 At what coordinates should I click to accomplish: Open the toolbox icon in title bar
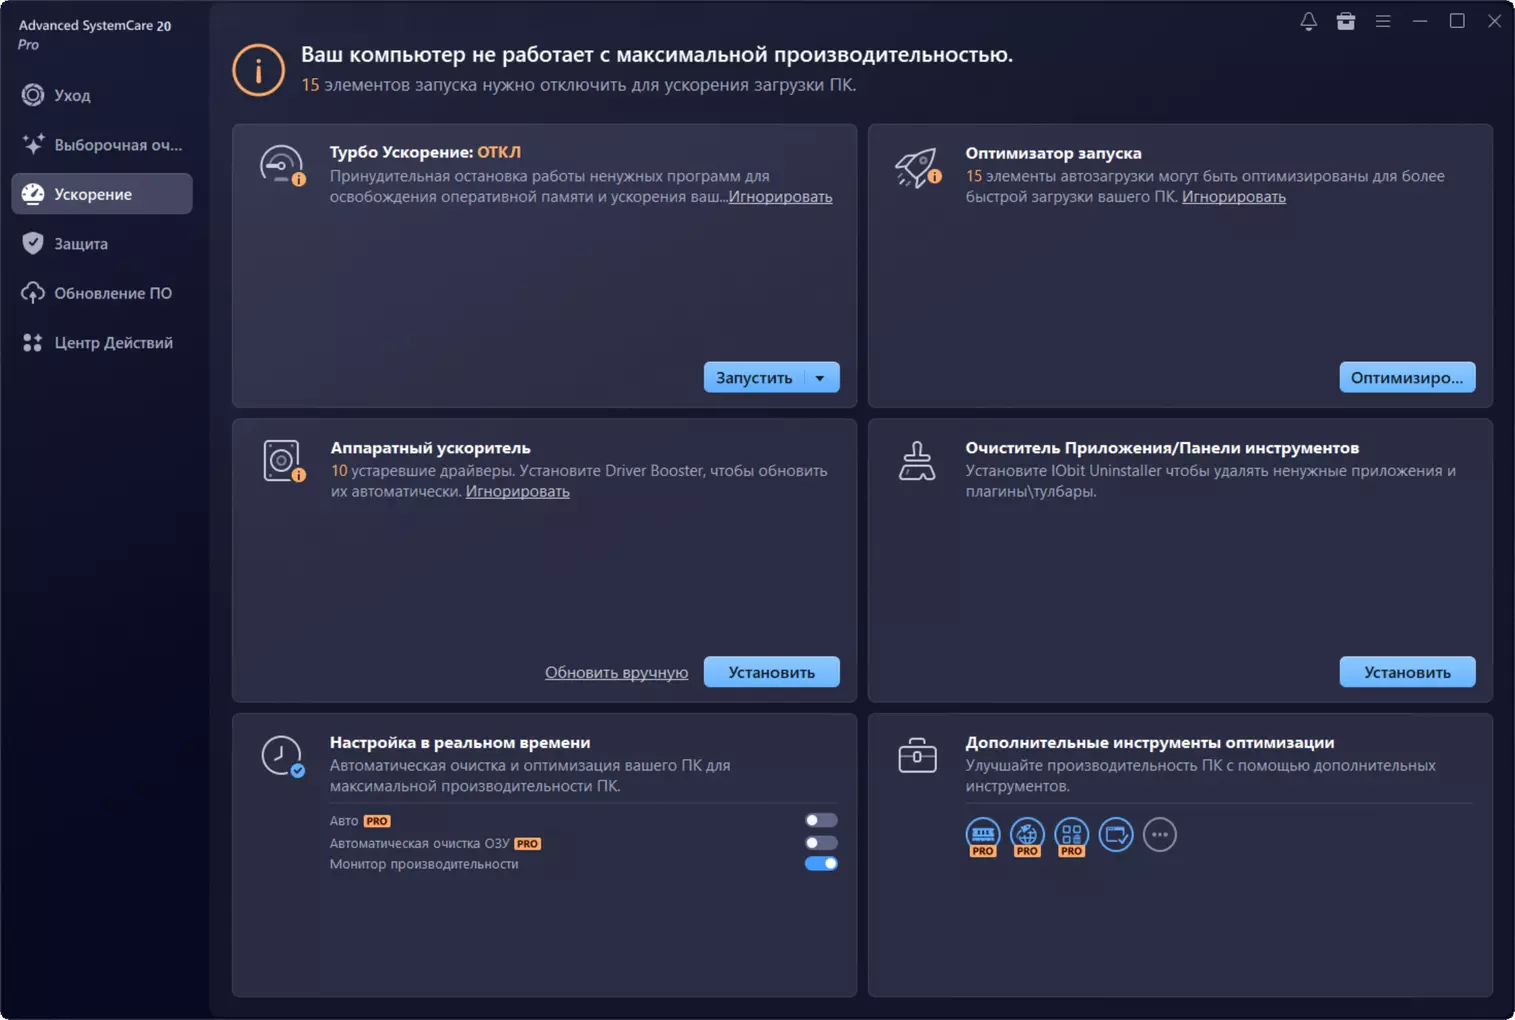1346,21
